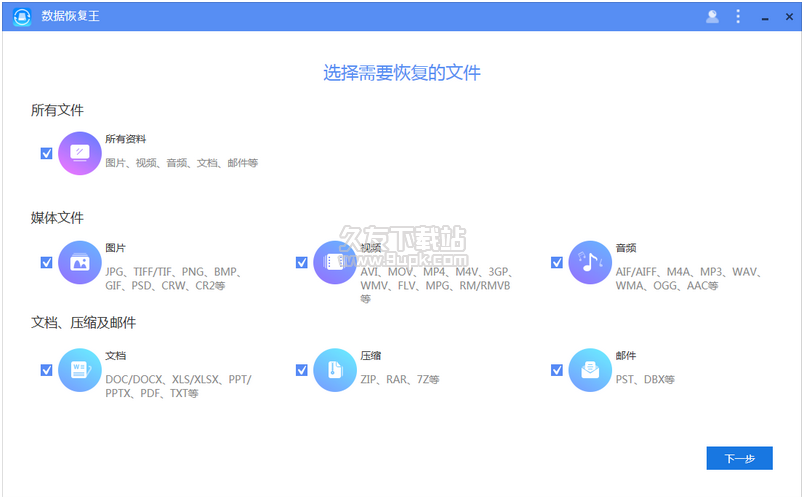Click the 选择需要恢复的文件 heading
The height and width of the screenshot is (497, 802).
tap(402, 73)
